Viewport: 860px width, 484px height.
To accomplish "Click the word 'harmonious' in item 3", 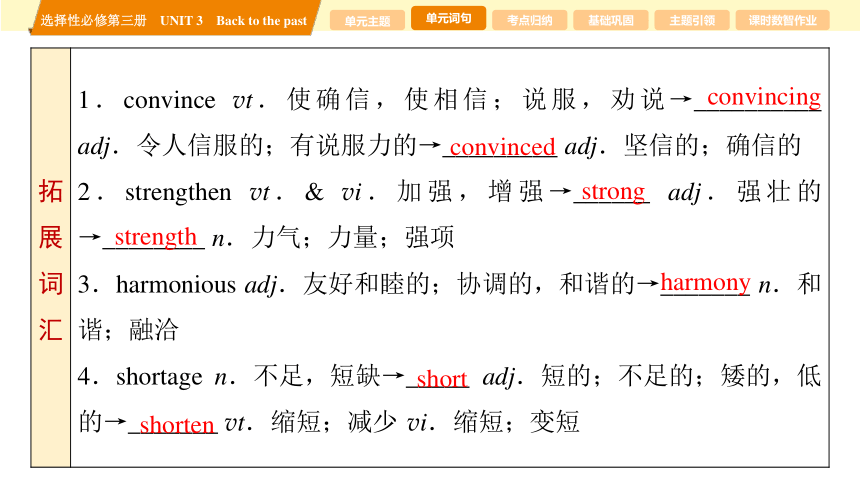I will 176,284.
